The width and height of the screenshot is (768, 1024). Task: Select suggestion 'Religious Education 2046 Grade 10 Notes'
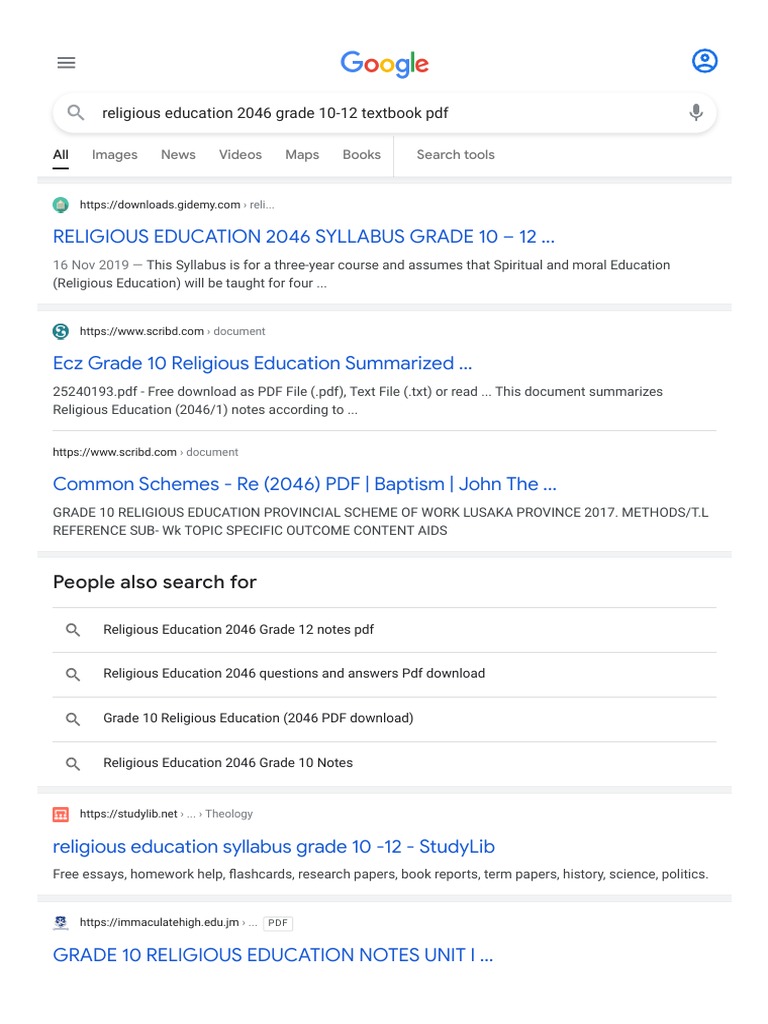click(x=228, y=763)
